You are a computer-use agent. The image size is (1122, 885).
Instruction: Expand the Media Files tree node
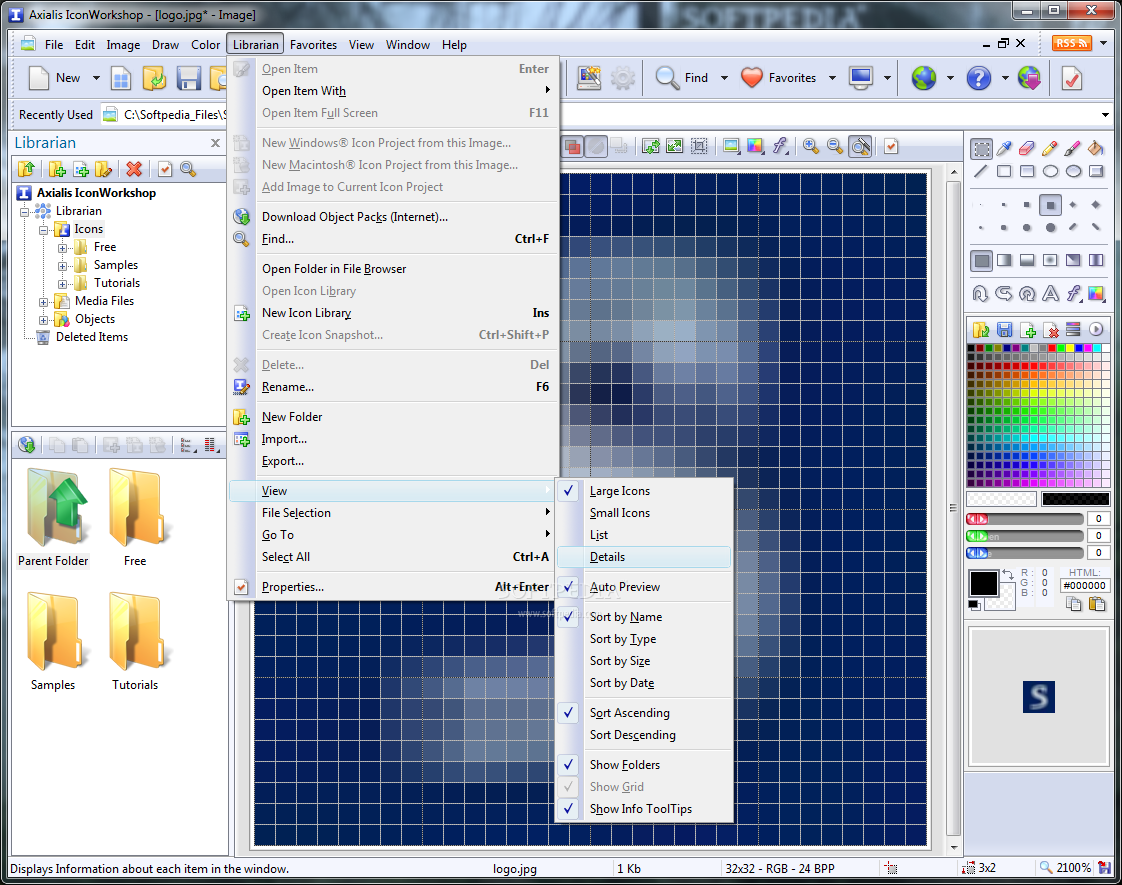pyautogui.click(x=44, y=302)
